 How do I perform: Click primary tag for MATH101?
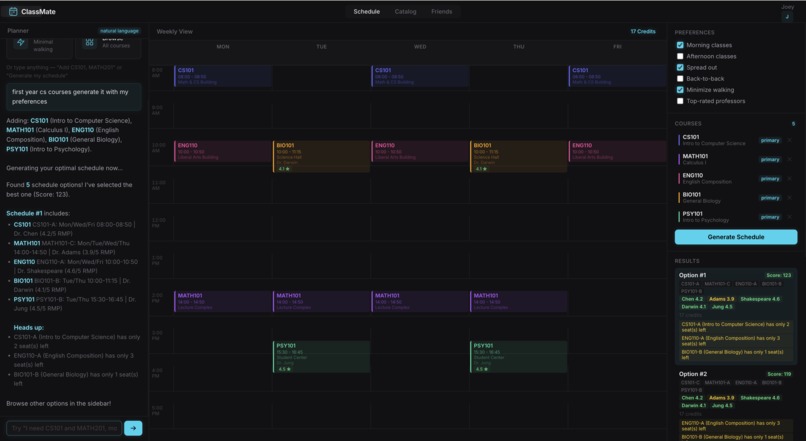[770, 159]
